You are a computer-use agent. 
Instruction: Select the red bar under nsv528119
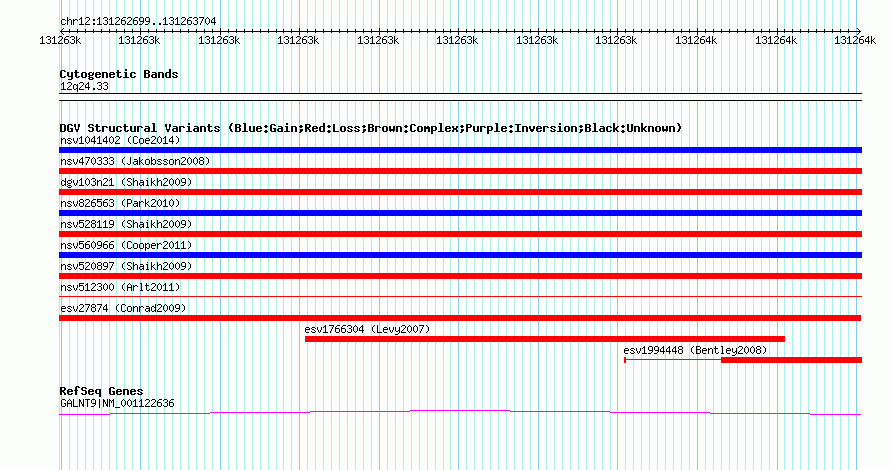pos(460,234)
